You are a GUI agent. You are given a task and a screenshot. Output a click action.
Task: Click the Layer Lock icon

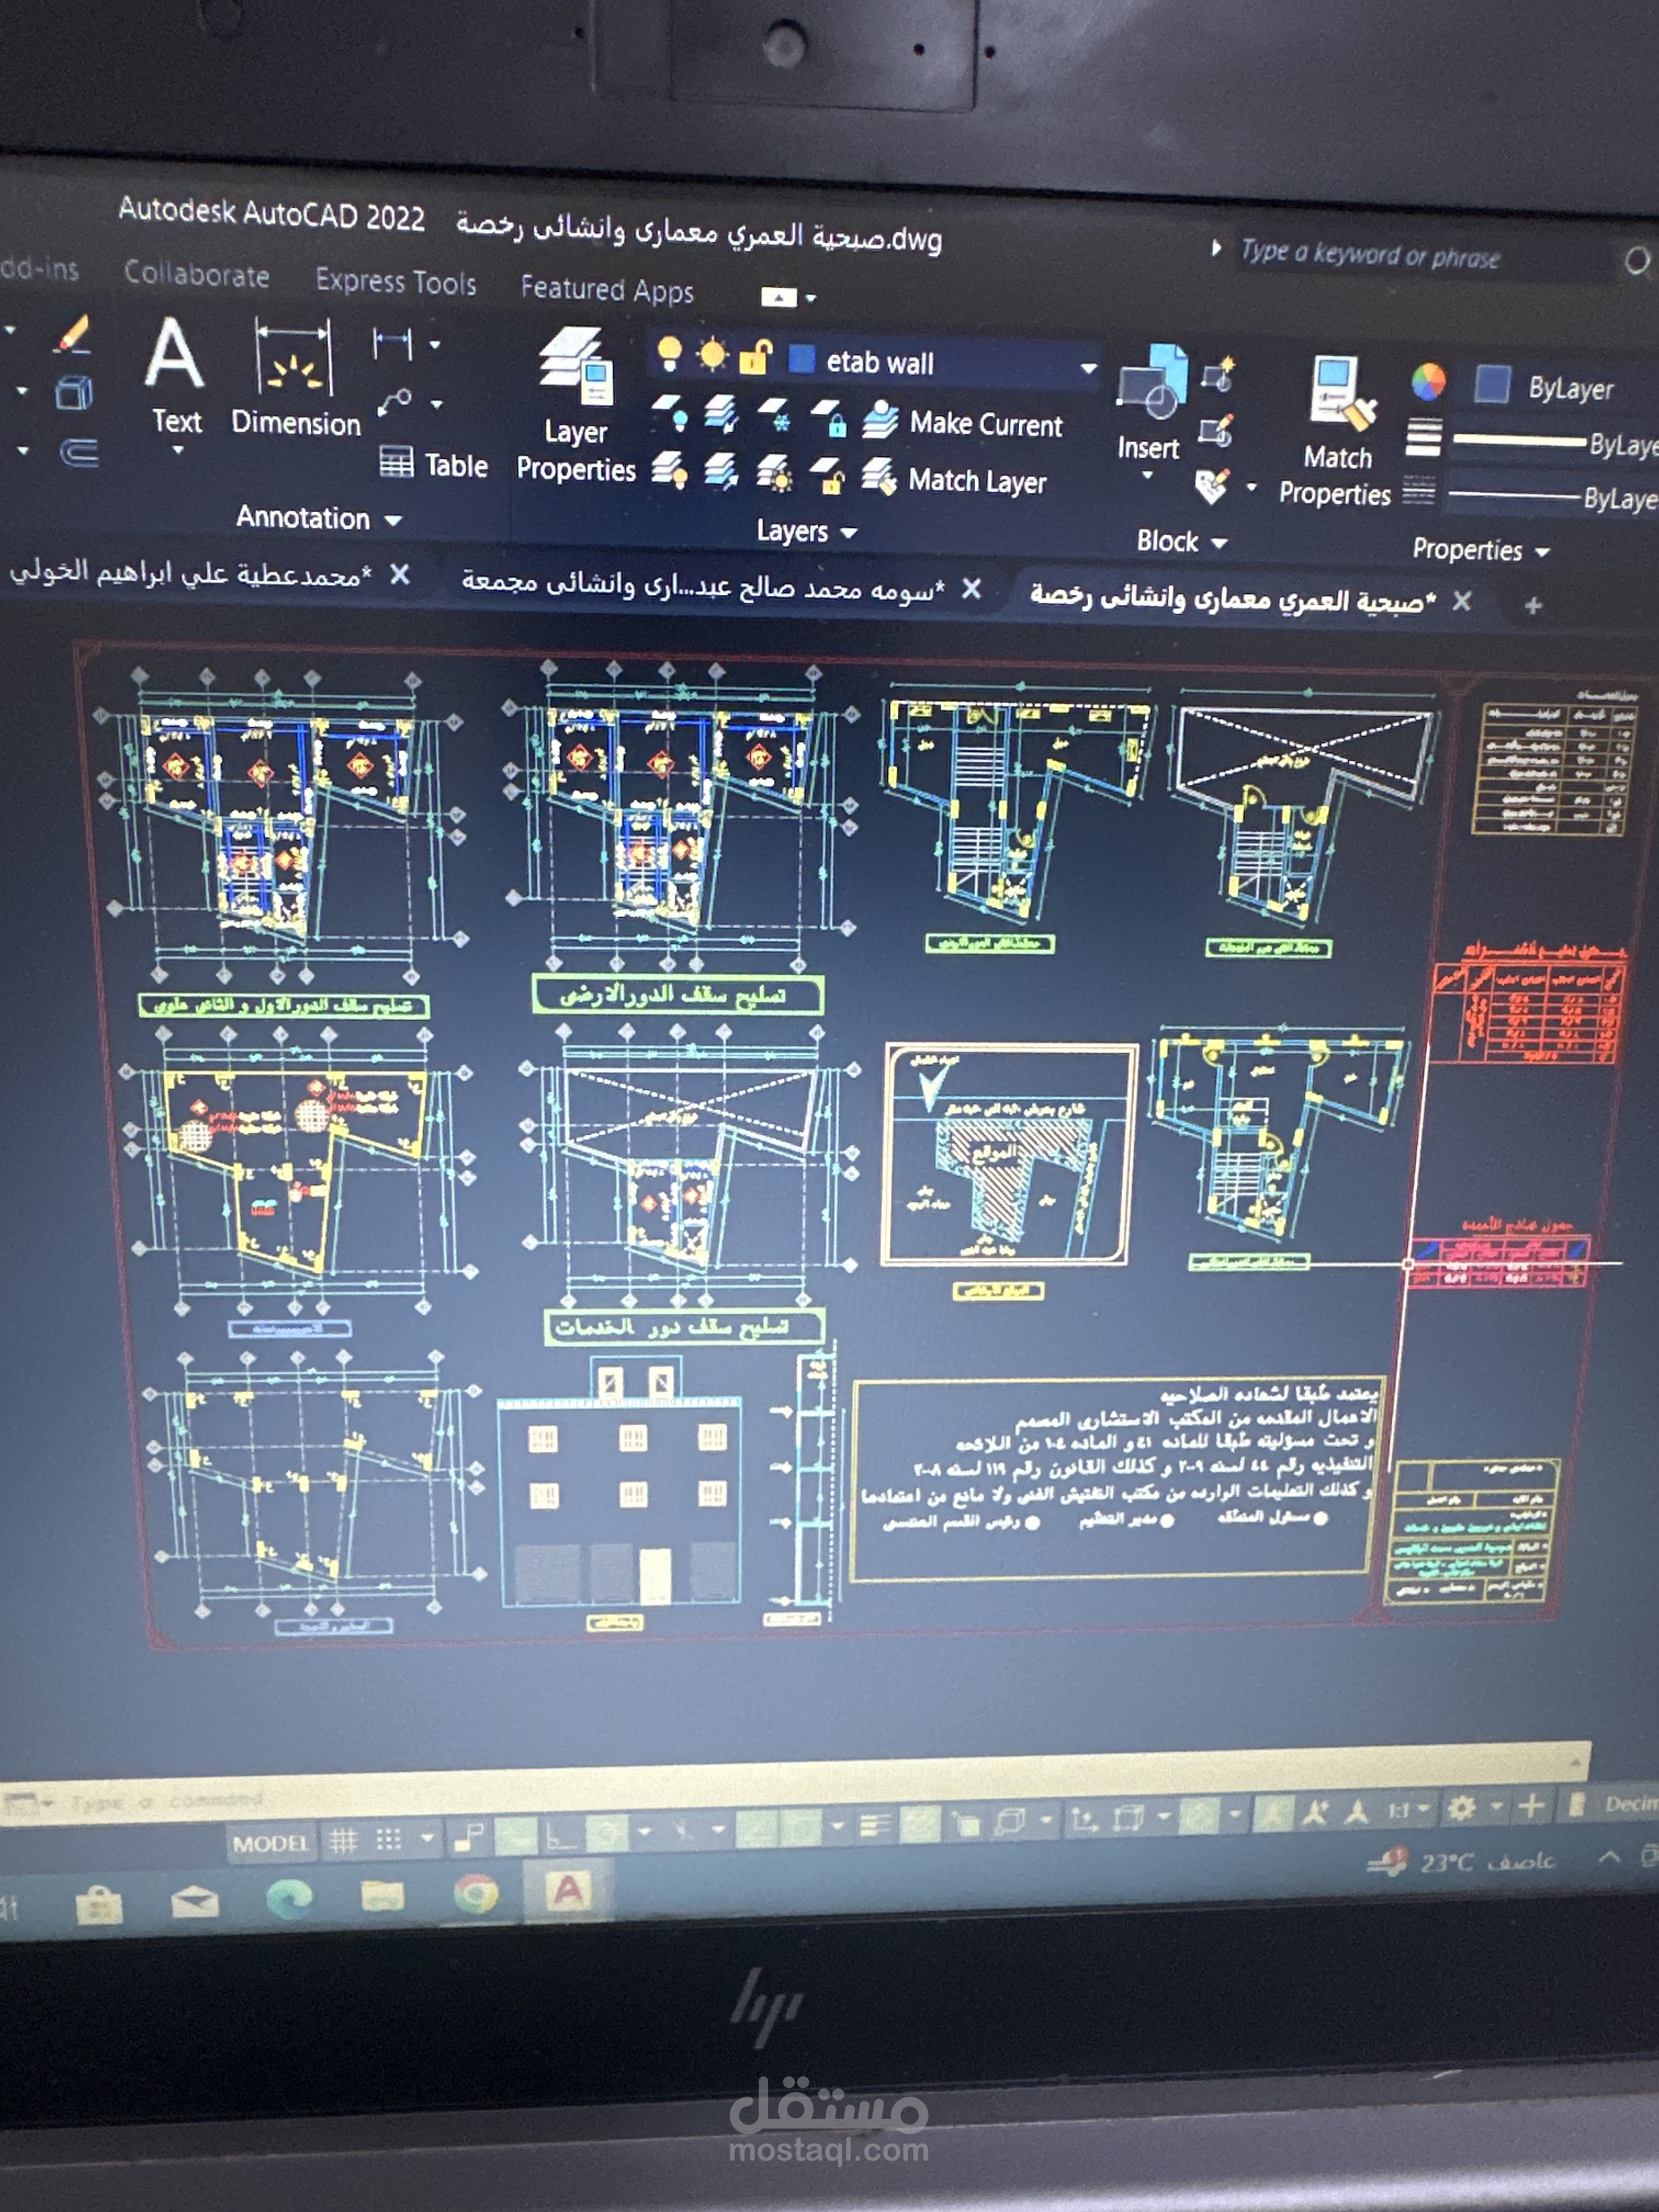coord(828,419)
